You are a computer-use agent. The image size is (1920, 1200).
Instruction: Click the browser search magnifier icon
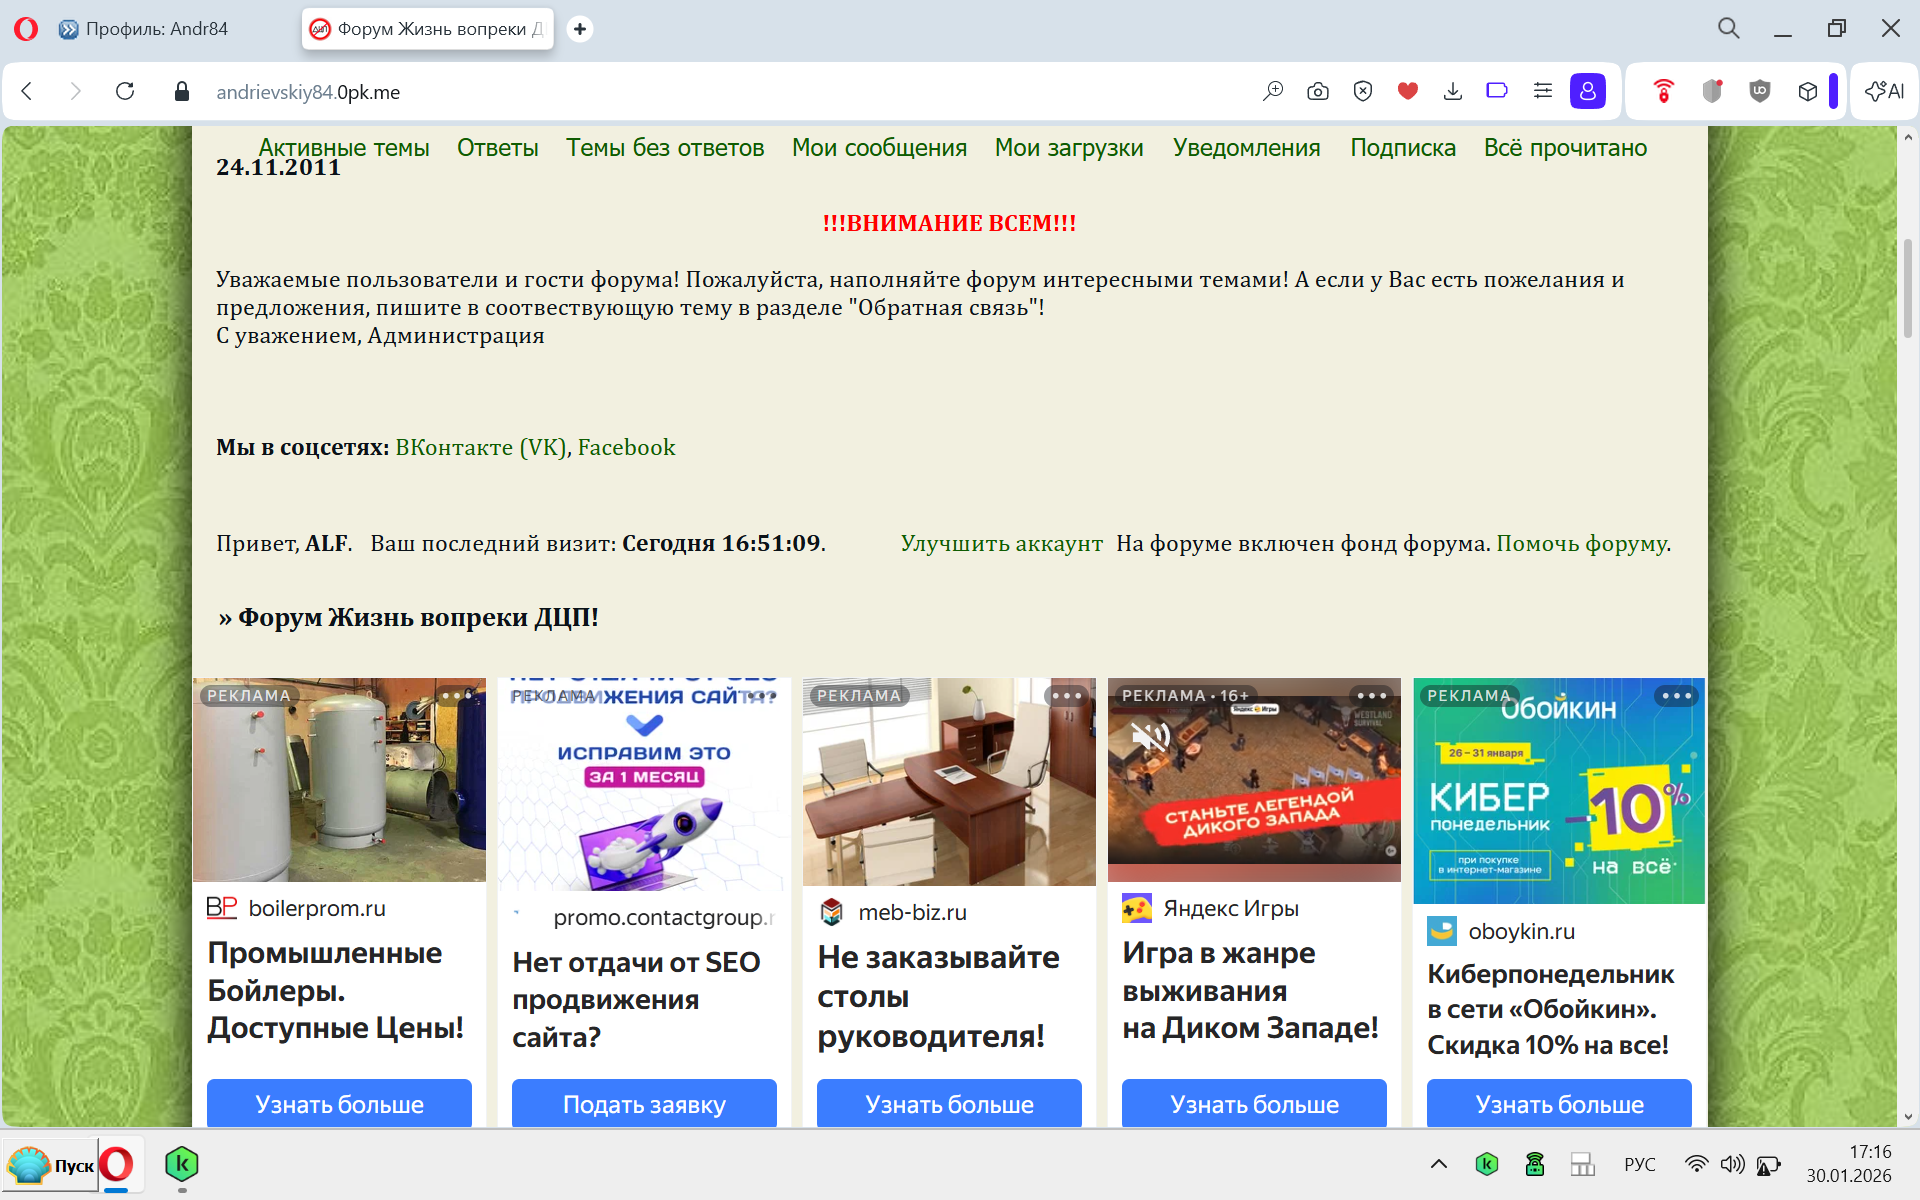tap(1729, 28)
